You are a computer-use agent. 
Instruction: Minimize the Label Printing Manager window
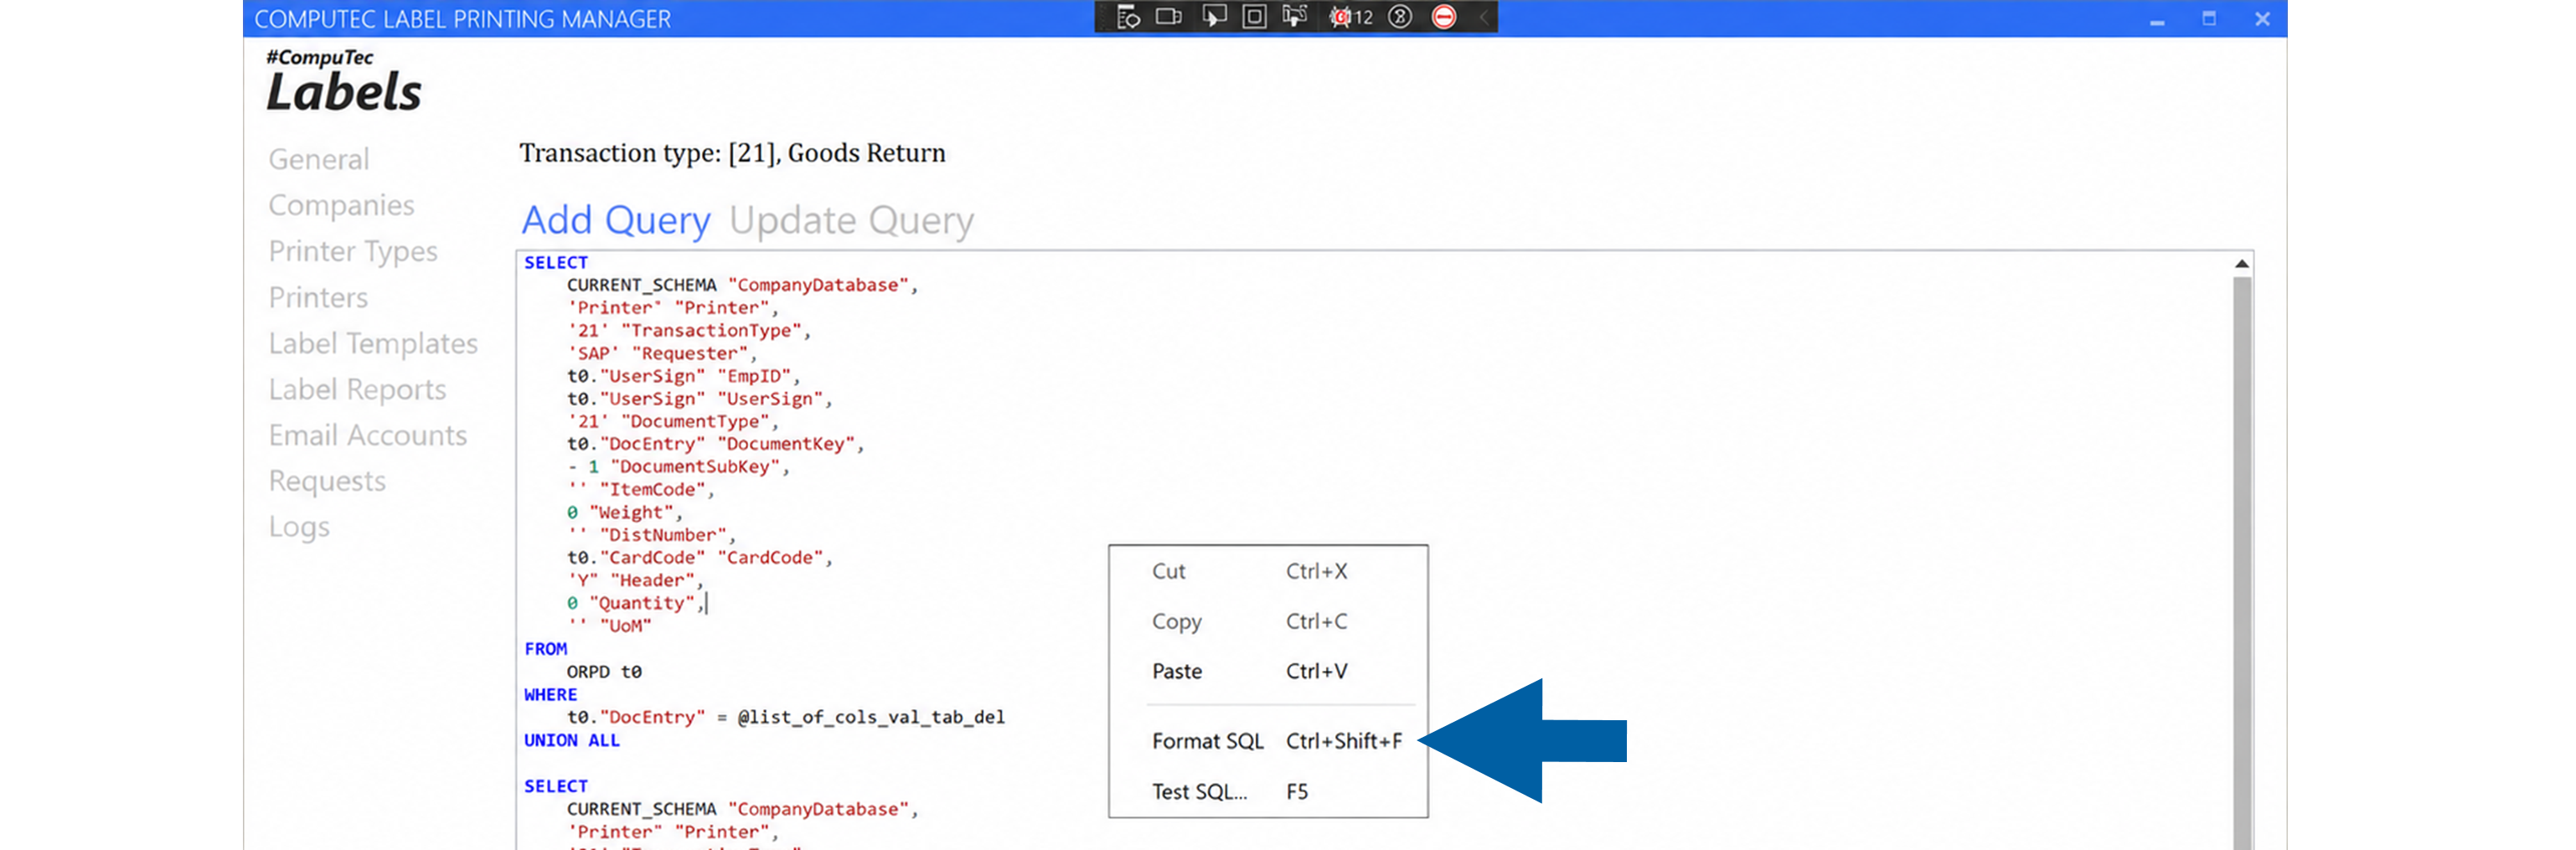[x=2157, y=19]
